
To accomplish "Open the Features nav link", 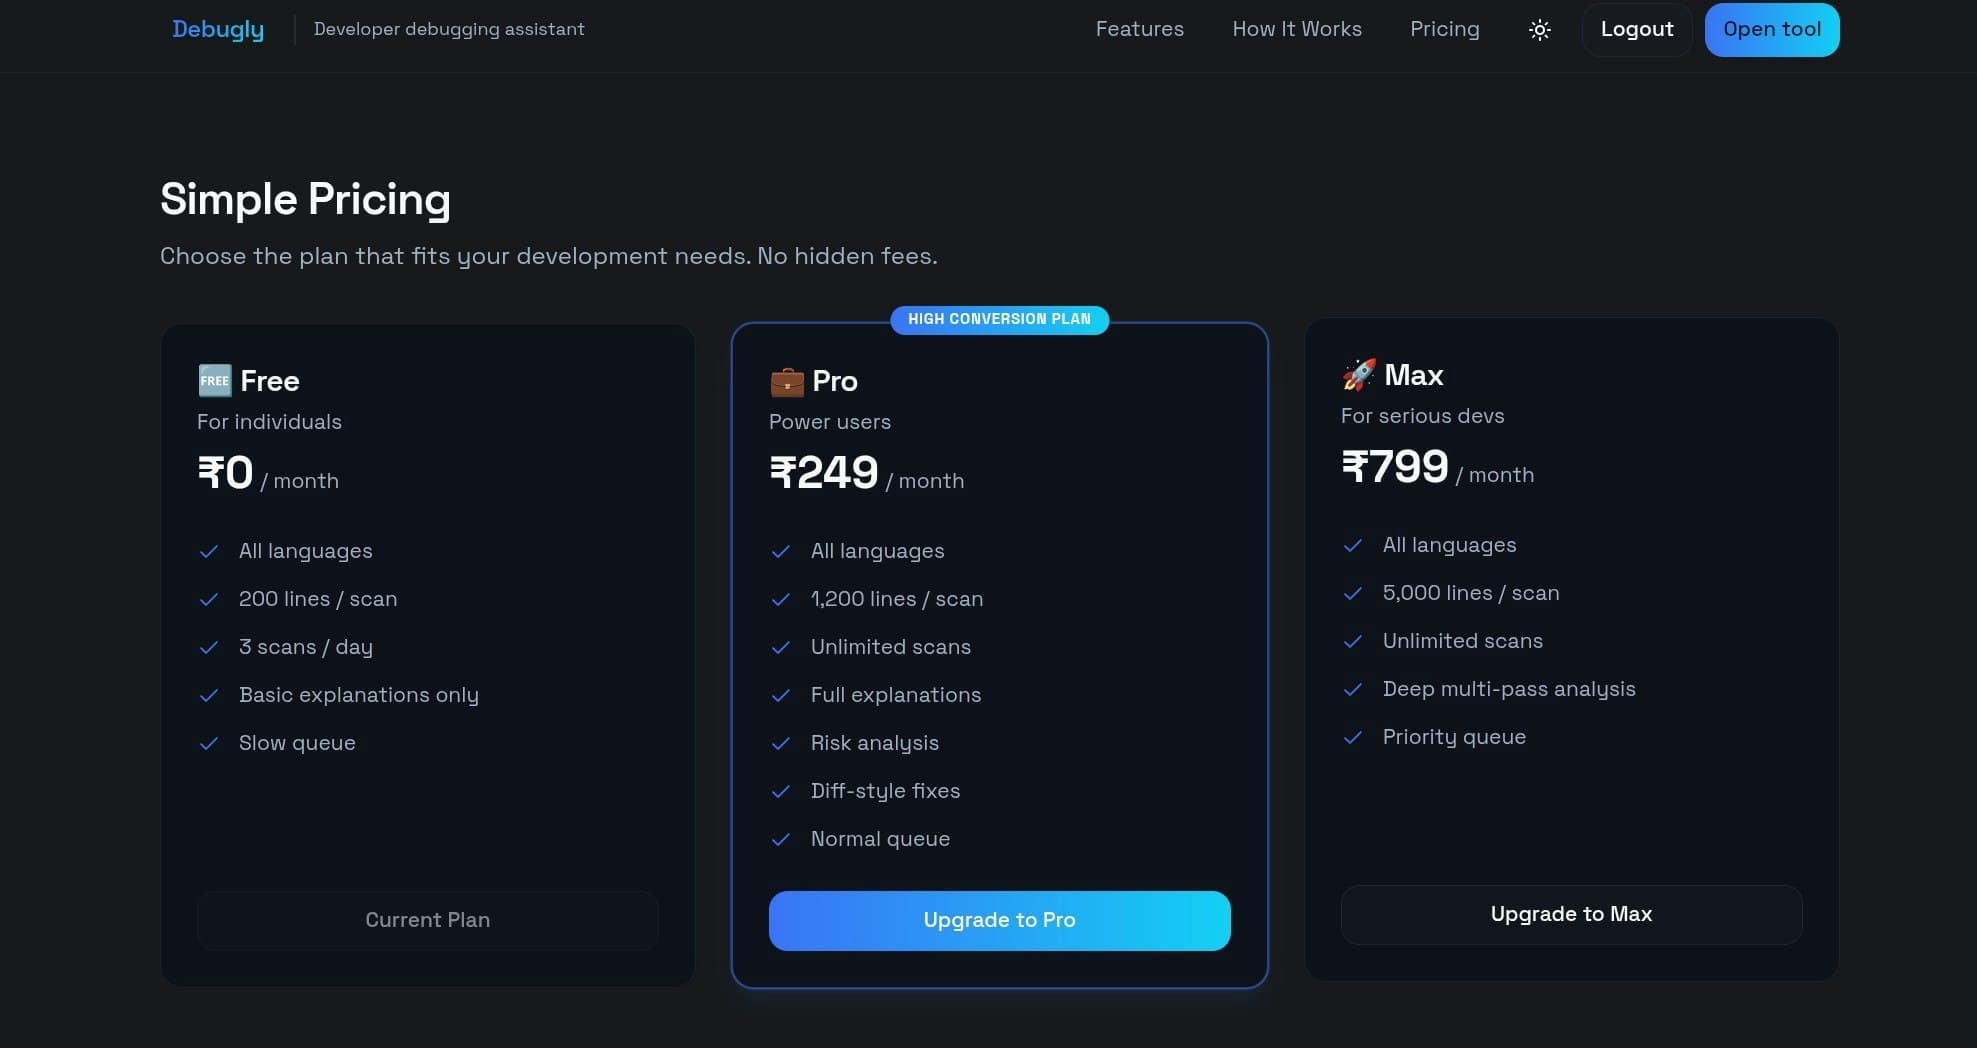I will tap(1139, 29).
